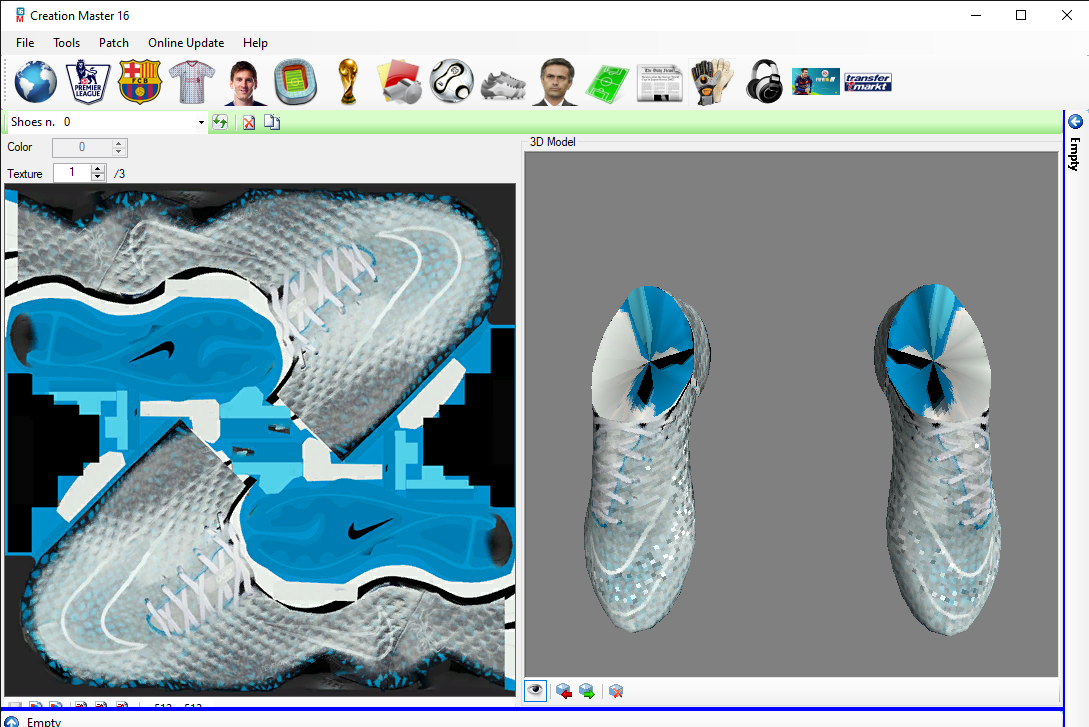
Task: Click the transfermarkt toolbar icon
Action: tap(867, 83)
